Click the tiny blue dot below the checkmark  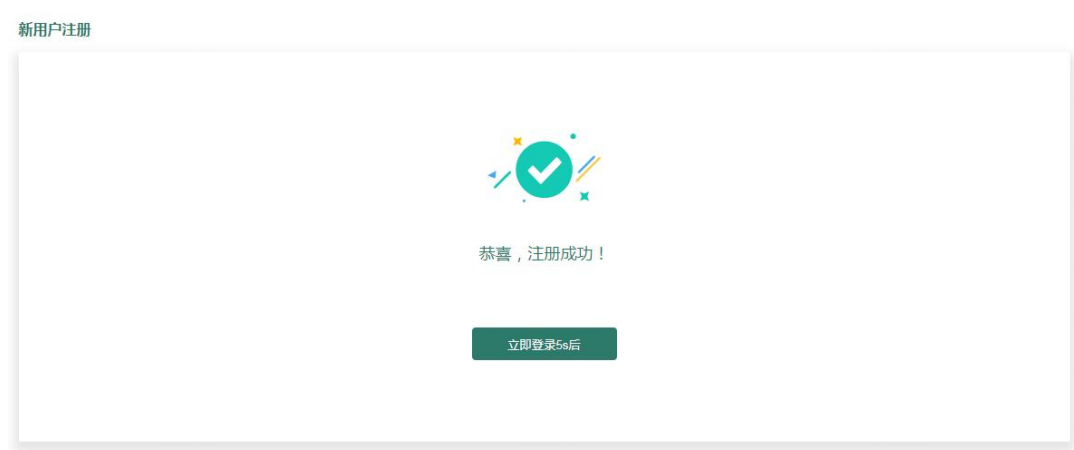(524, 201)
